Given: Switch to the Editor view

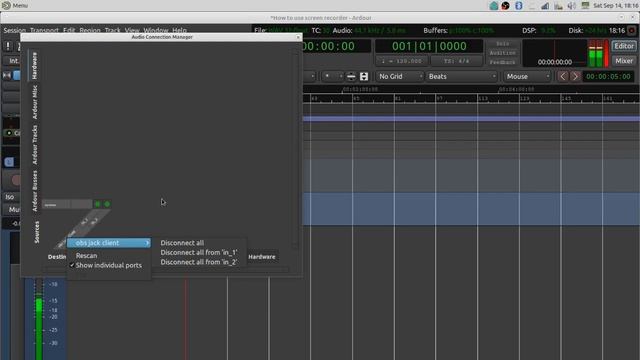Looking at the screenshot, I should (624, 46).
